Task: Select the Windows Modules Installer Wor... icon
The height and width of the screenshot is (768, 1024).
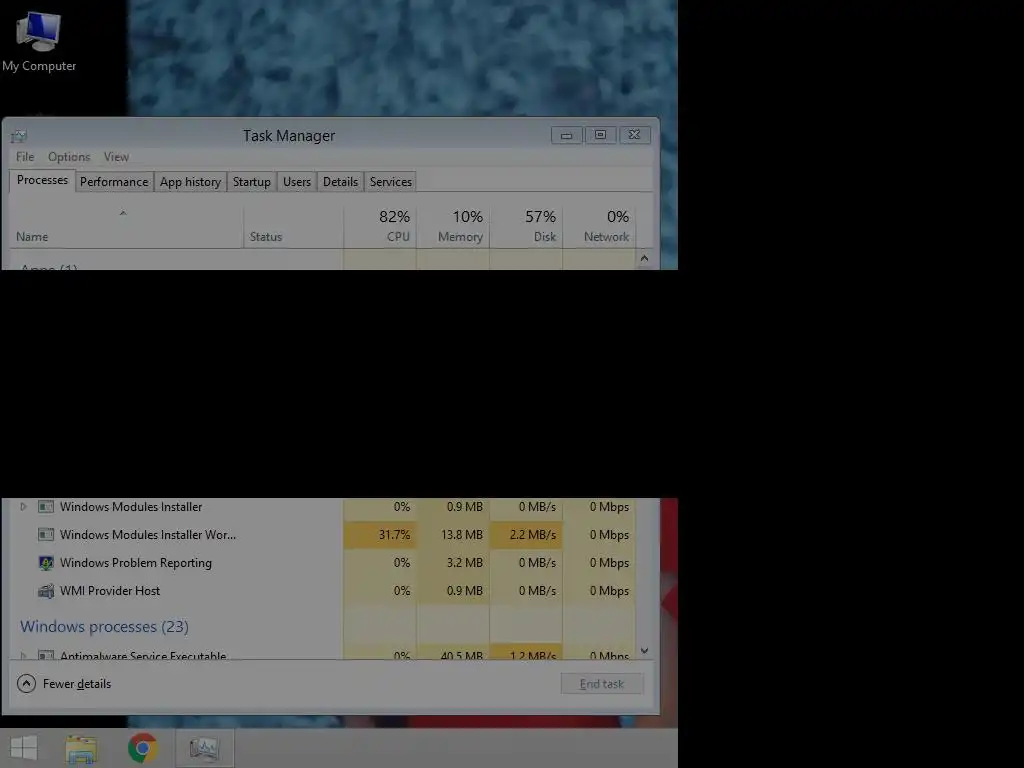Action: [x=46, y=535]
